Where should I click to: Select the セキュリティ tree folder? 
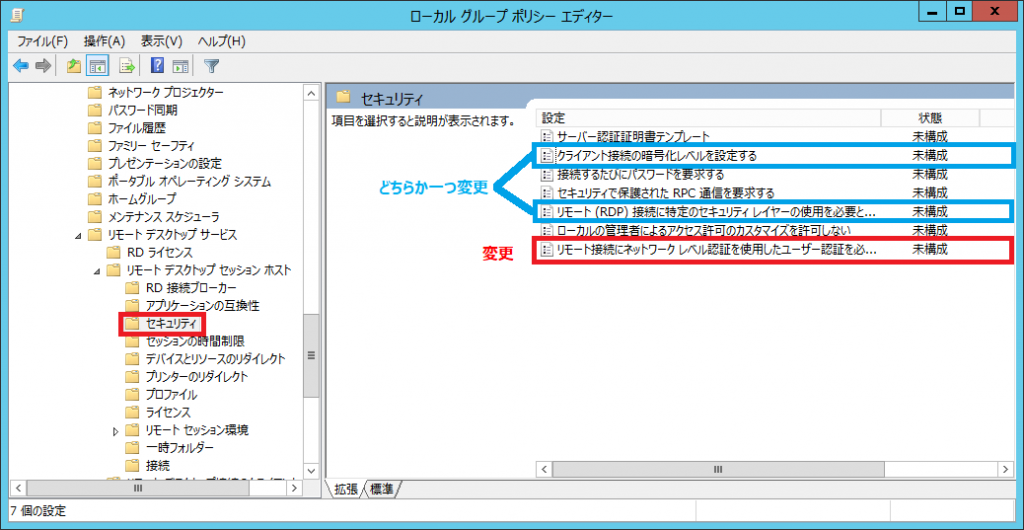pos(171,324)
